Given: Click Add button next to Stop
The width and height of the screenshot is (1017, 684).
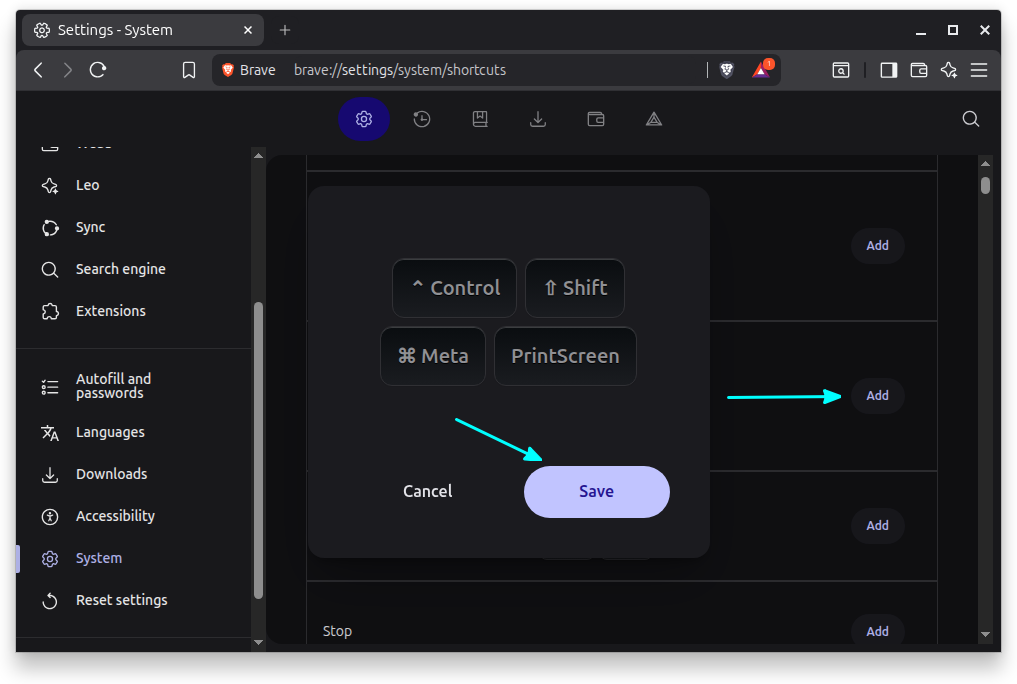Looking at the screenshot, I should [x=877, y=631].
